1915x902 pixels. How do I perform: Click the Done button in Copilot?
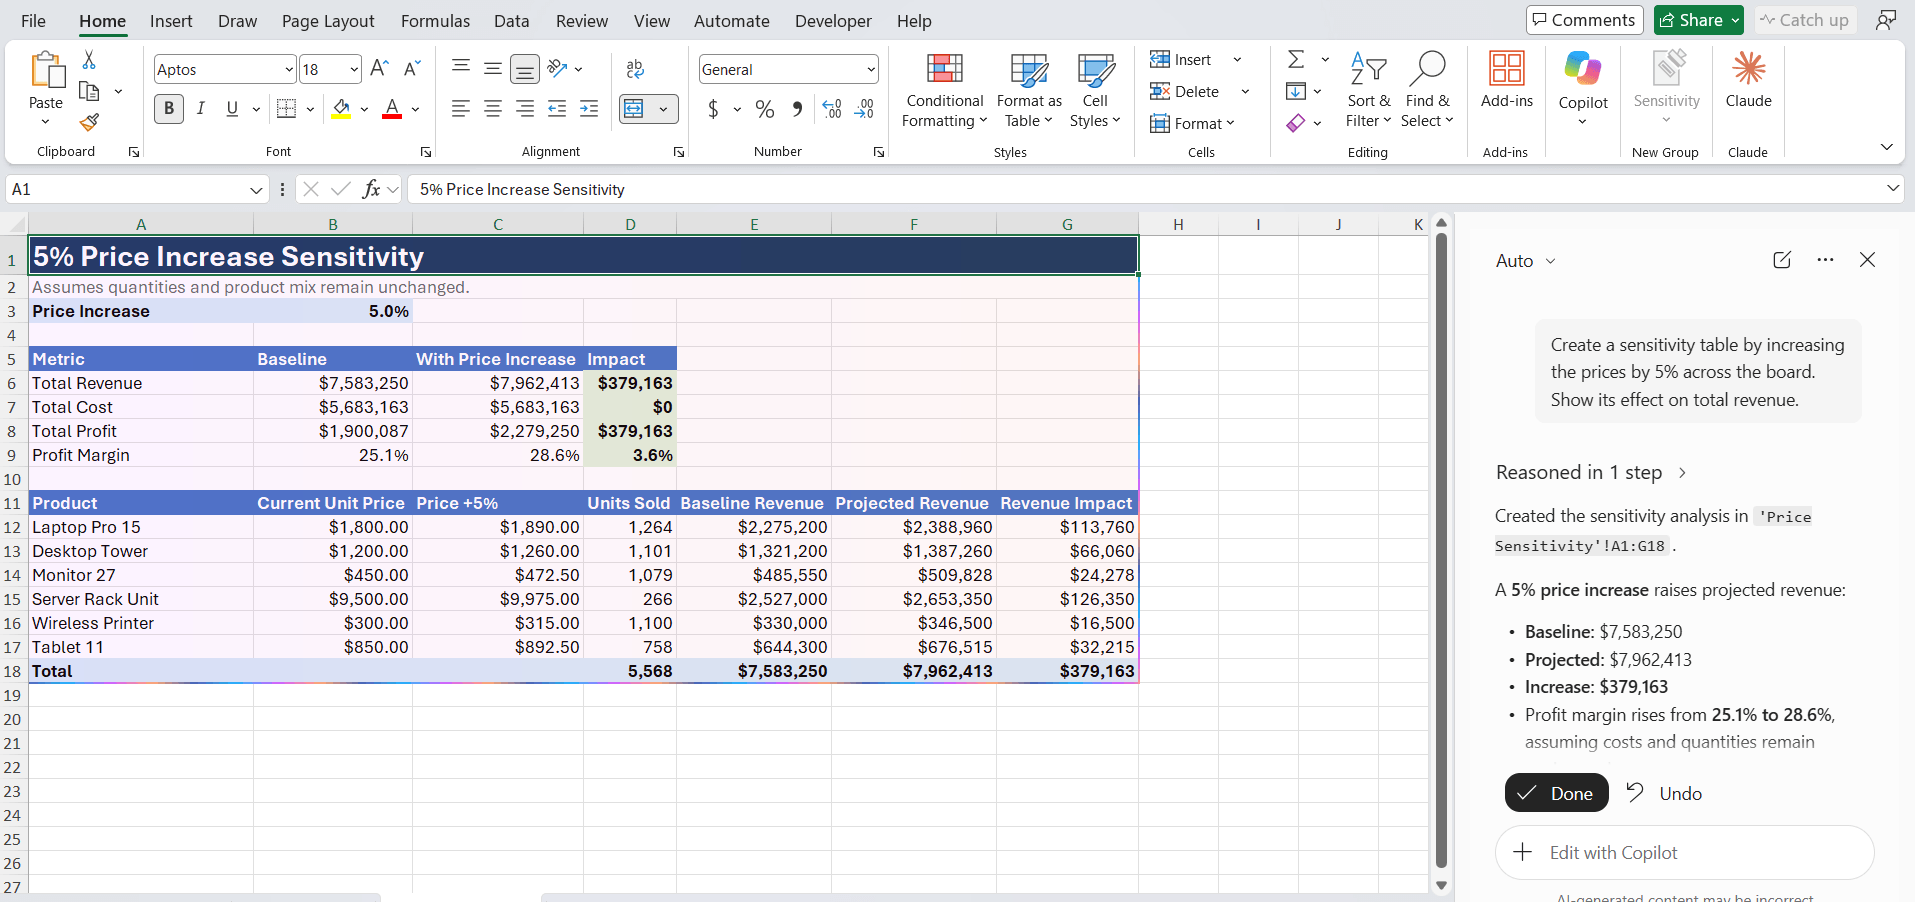point(1556,793)
